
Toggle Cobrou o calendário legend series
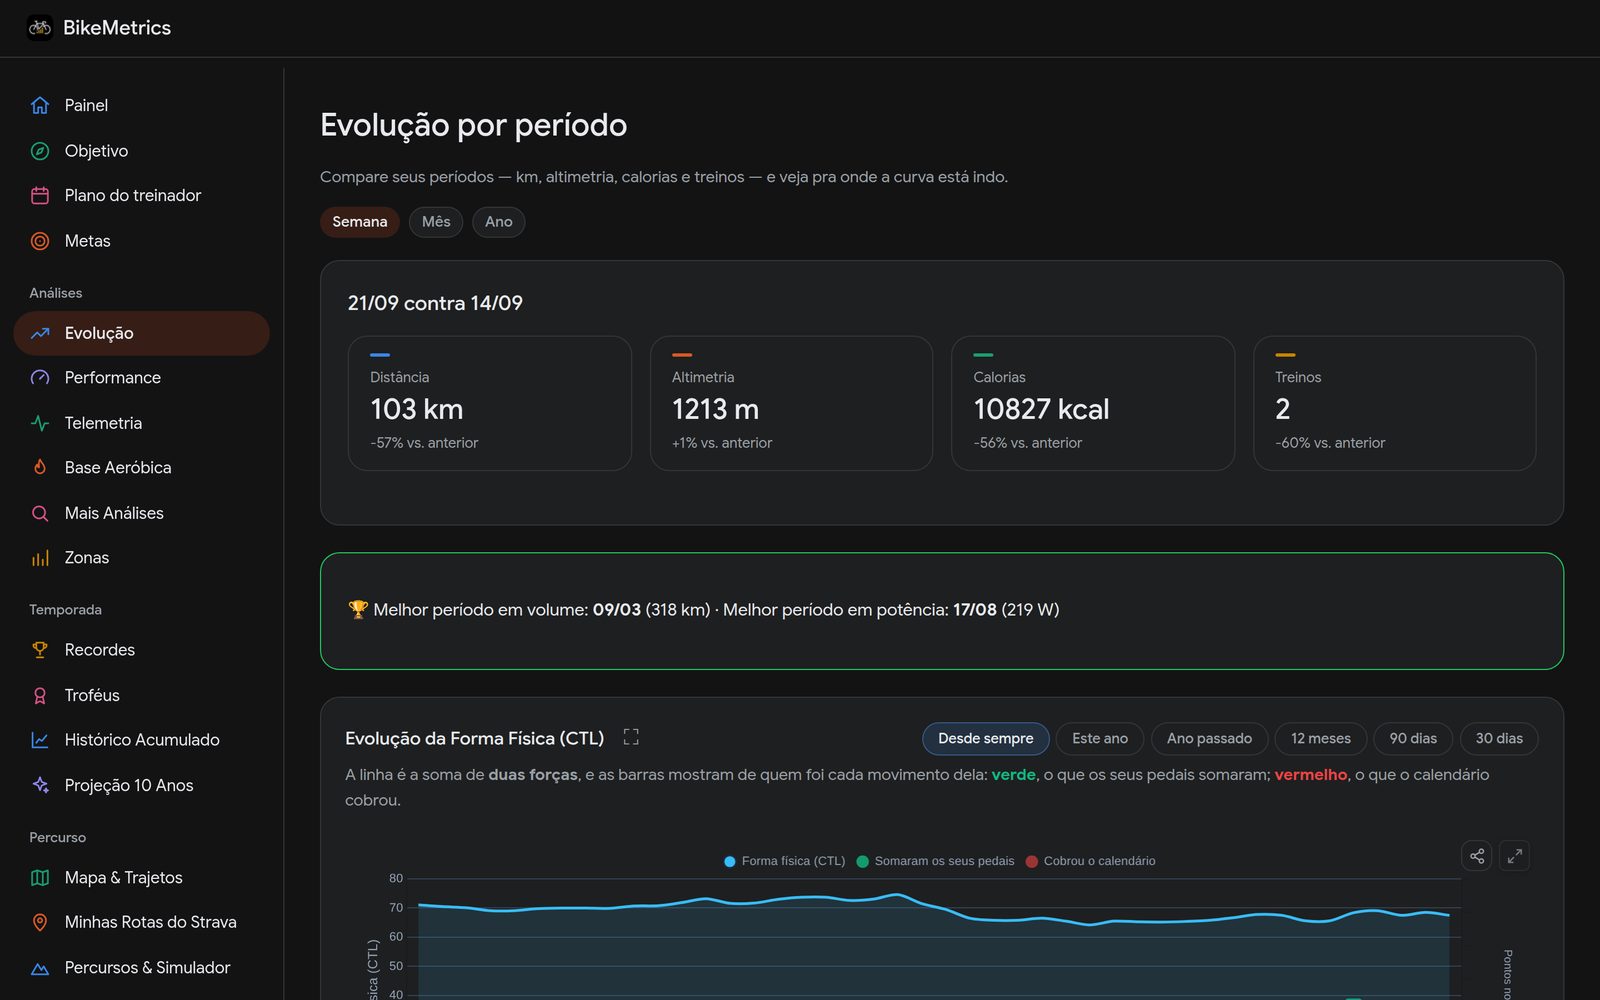tap(1091, 861)
